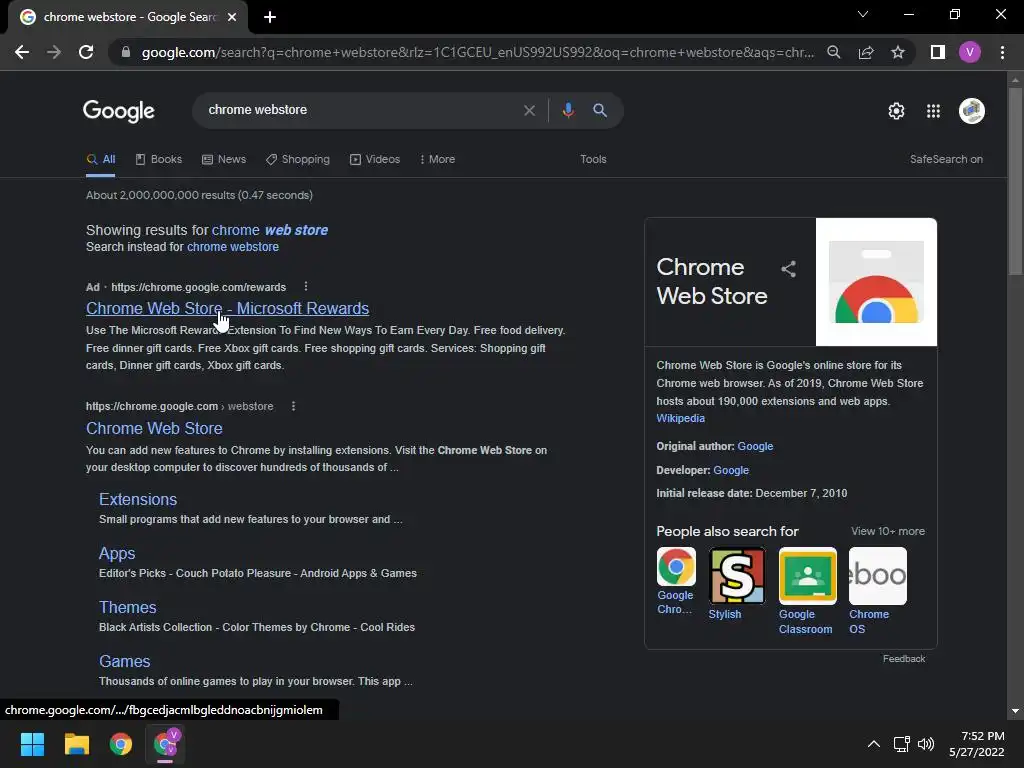Open the Chrome Web Store Microsoft Rewards ad

pyautogui.click(x=227, y=308)
